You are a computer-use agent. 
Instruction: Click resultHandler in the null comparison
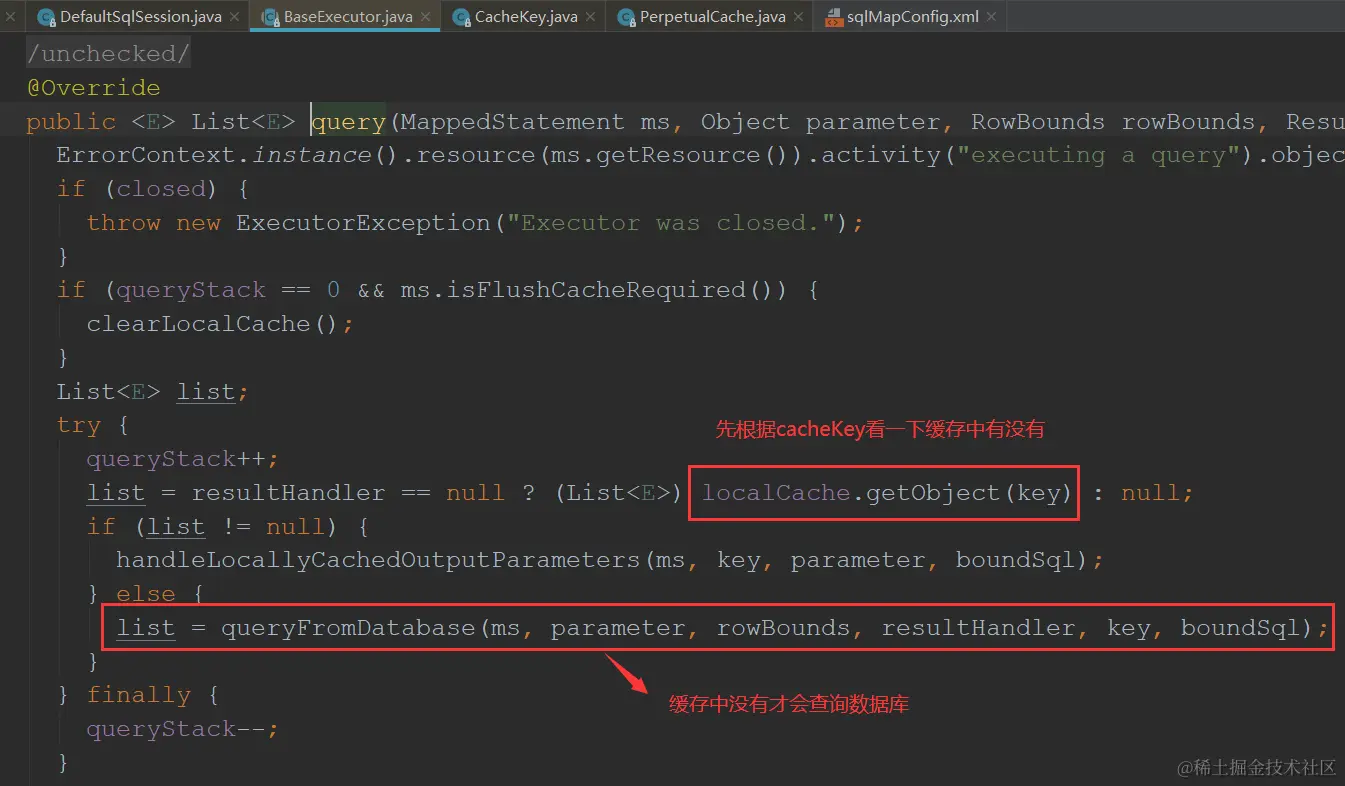288,493
